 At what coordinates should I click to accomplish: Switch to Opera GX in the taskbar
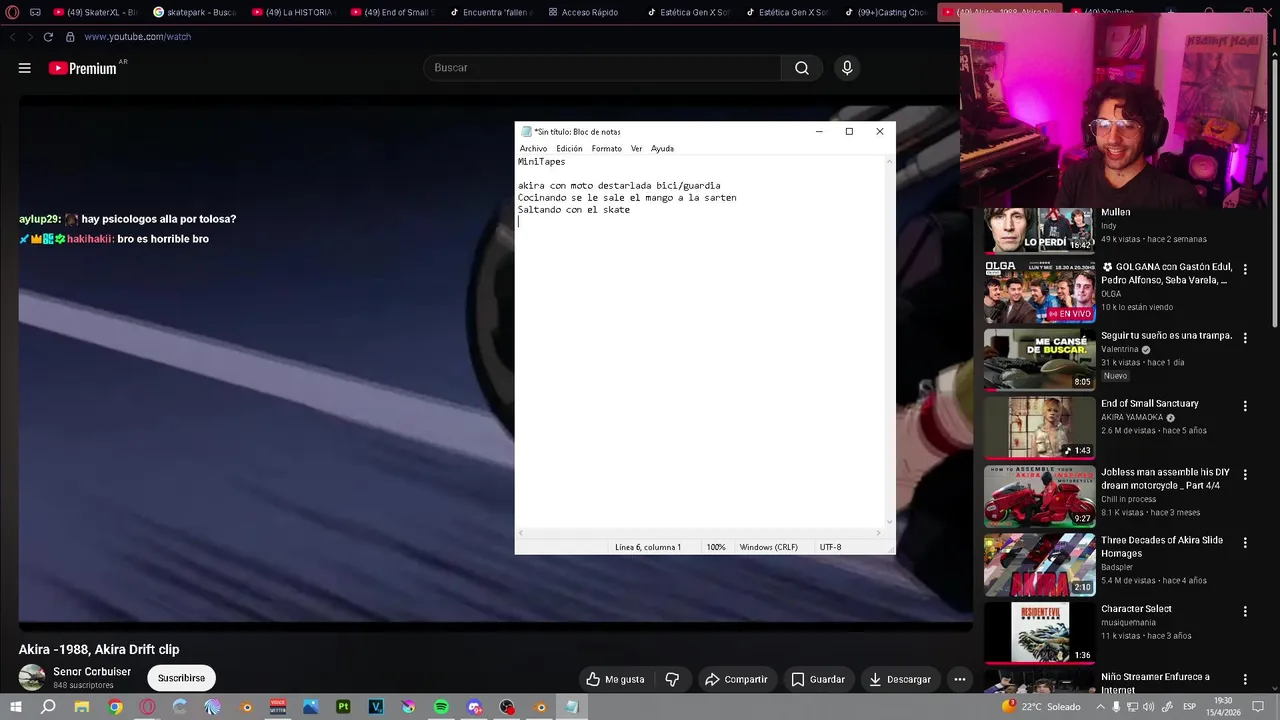click(x=147, y=707)
